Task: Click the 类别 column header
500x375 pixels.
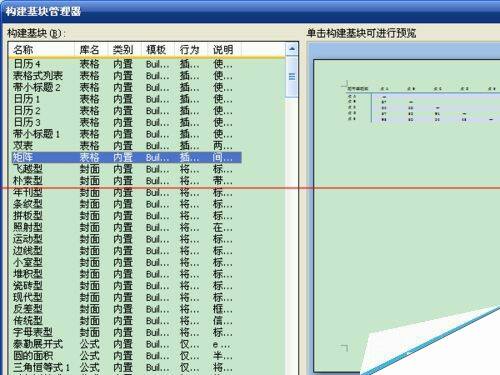Action: coord(124,50)
